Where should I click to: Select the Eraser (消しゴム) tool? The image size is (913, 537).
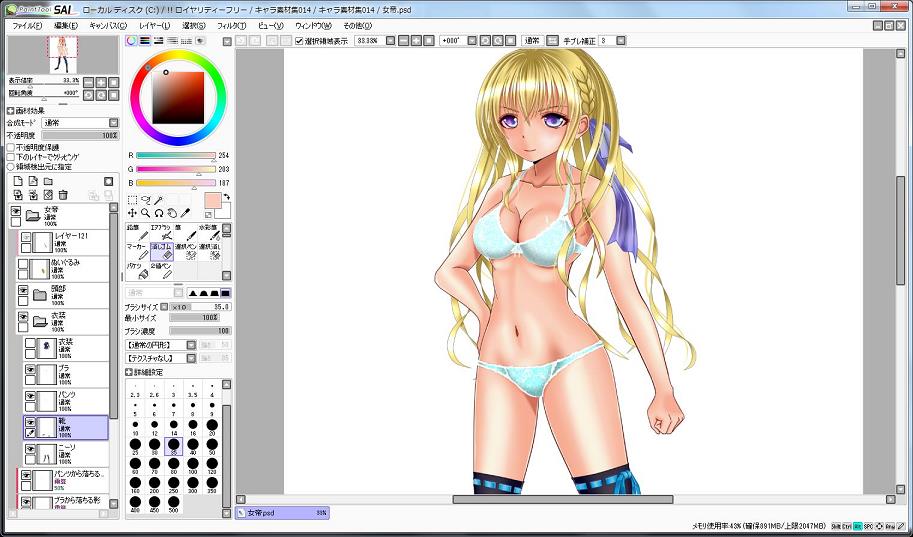coord(162,250)
